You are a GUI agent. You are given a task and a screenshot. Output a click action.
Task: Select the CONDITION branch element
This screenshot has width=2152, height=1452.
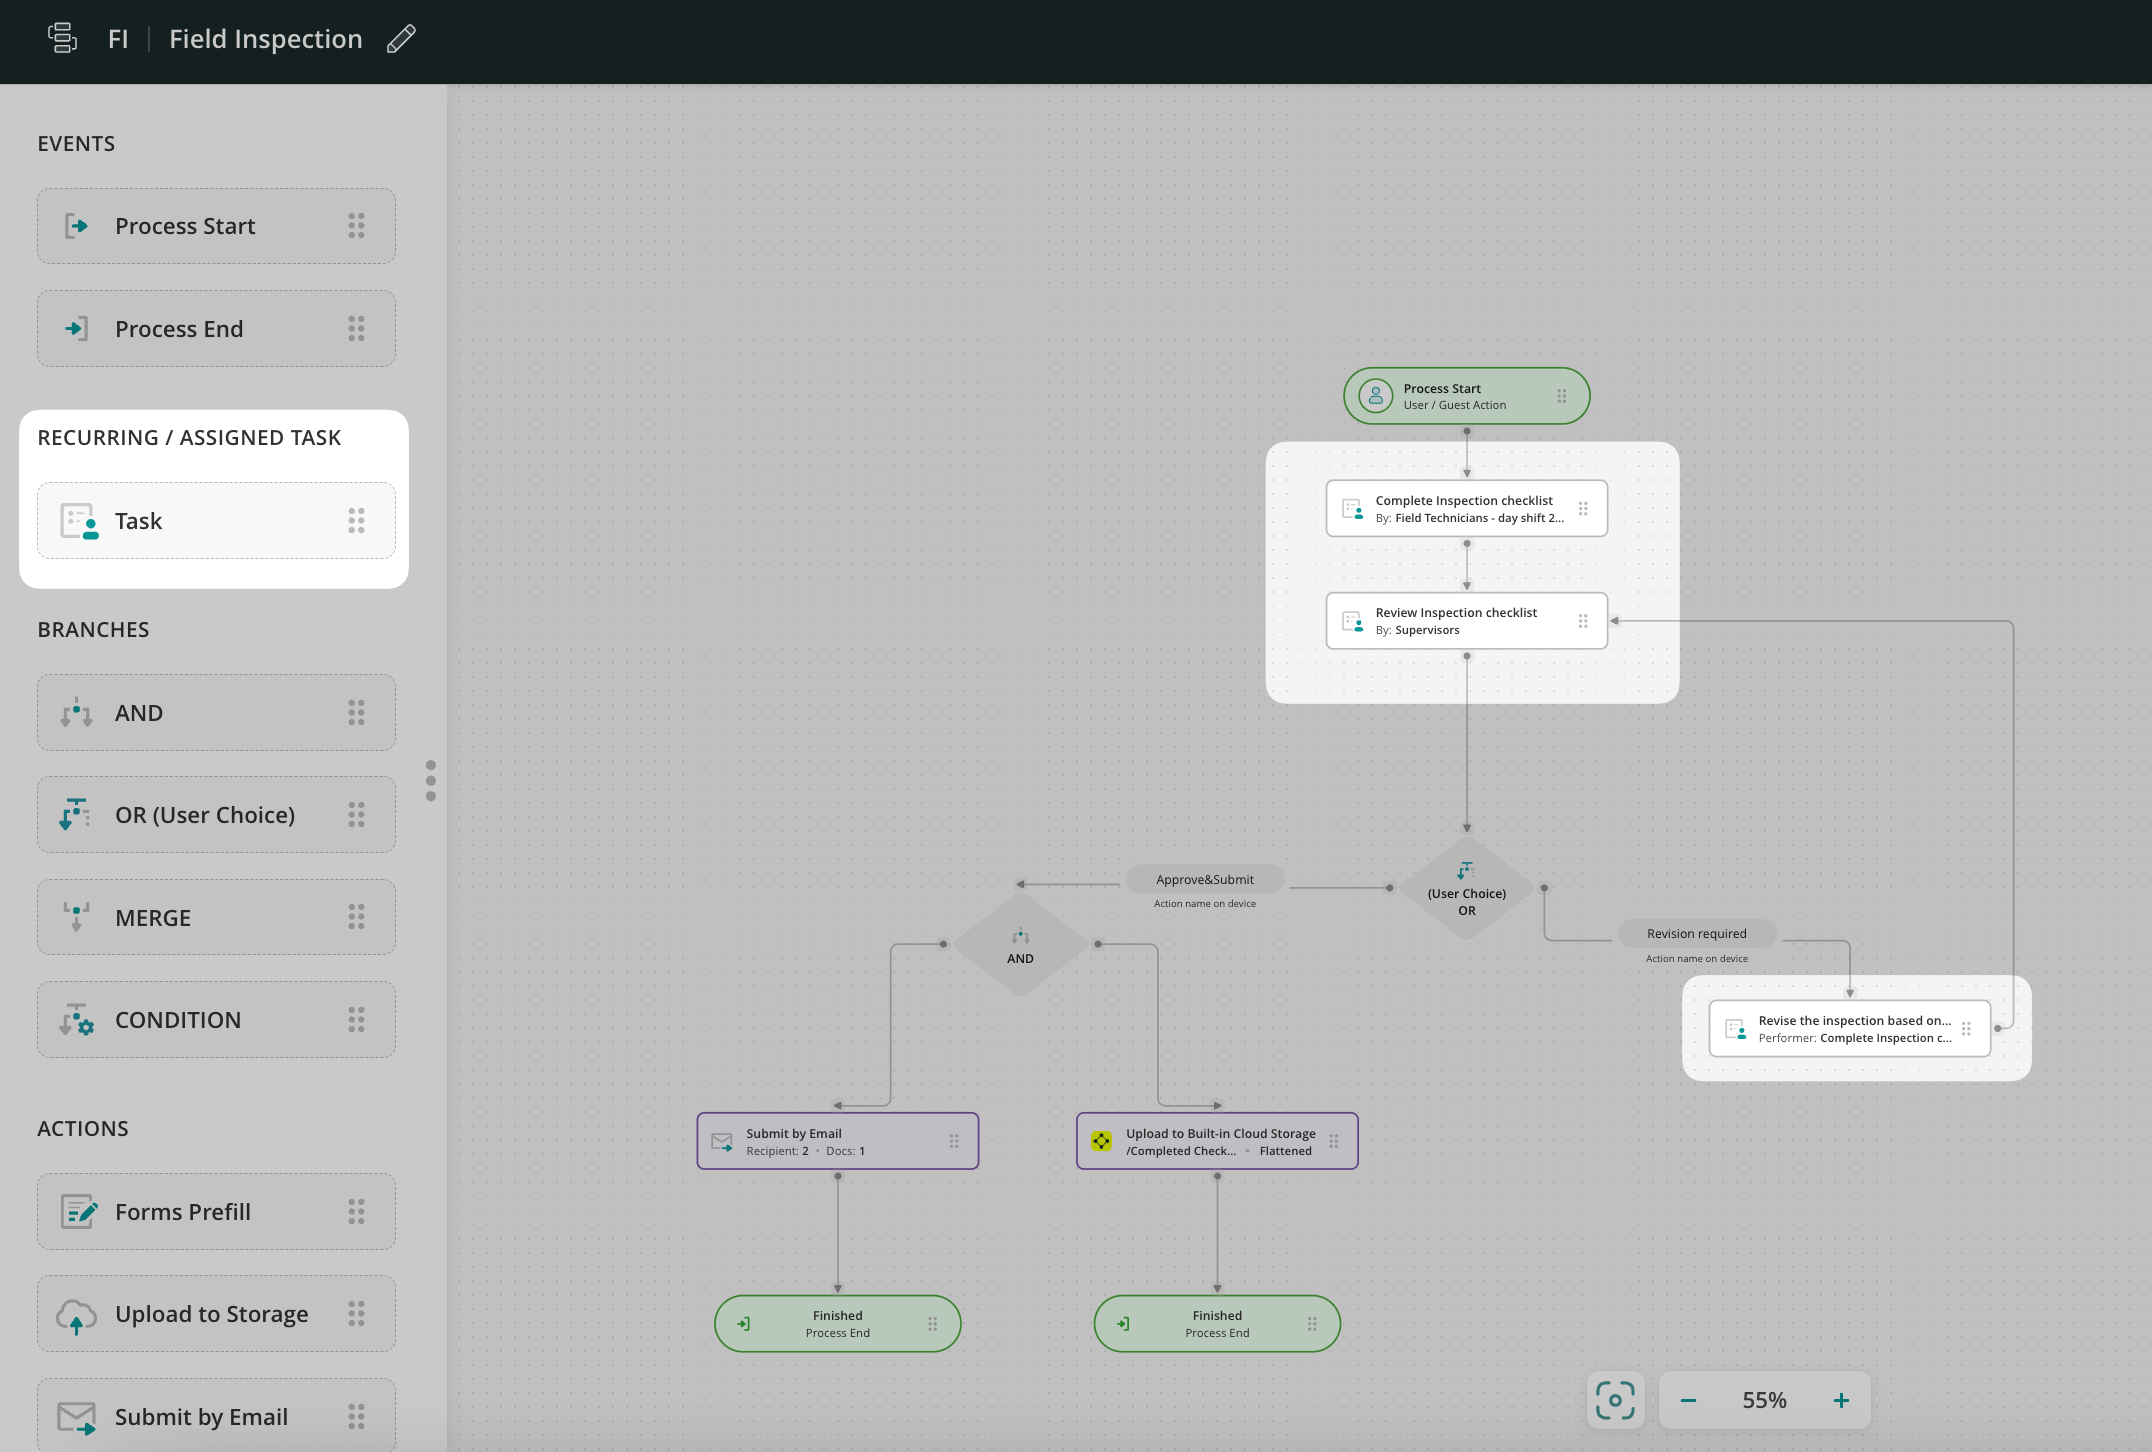[x=216, y=1020]
